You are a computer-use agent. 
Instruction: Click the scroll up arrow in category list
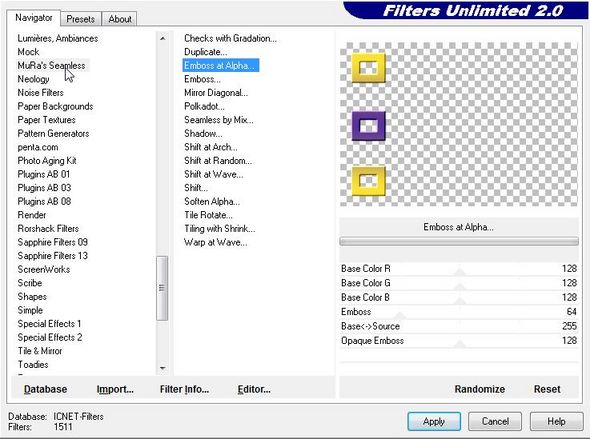tap(163, 38)
